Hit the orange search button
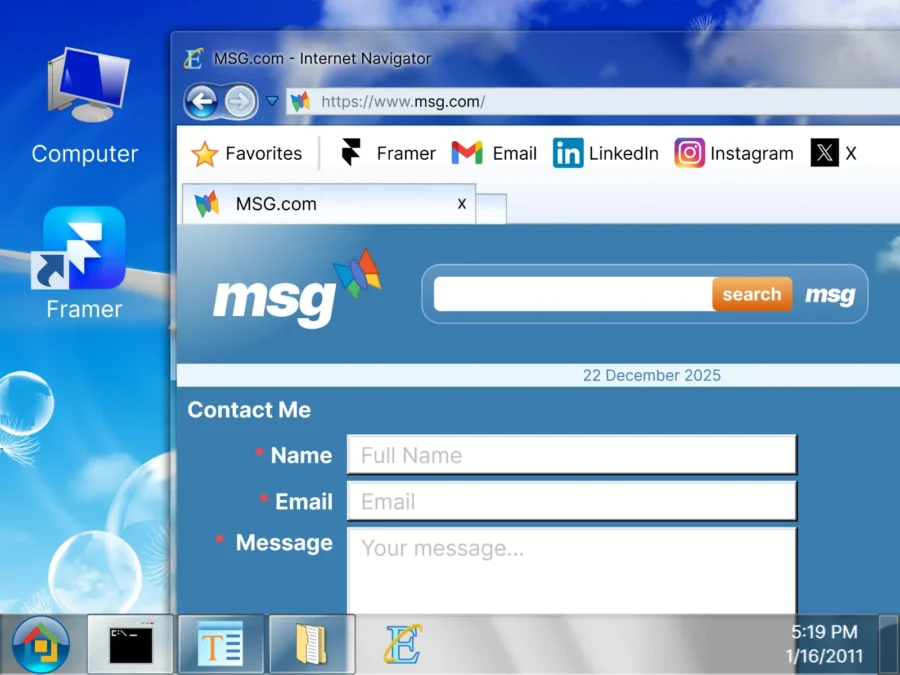Viewport: 900px width, 675px height. click(752, 294)
